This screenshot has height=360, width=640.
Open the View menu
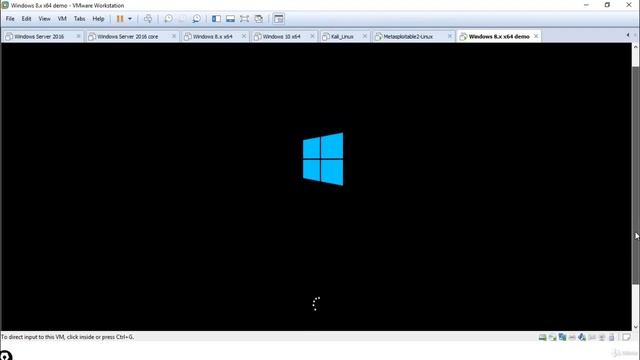point(44,19)
